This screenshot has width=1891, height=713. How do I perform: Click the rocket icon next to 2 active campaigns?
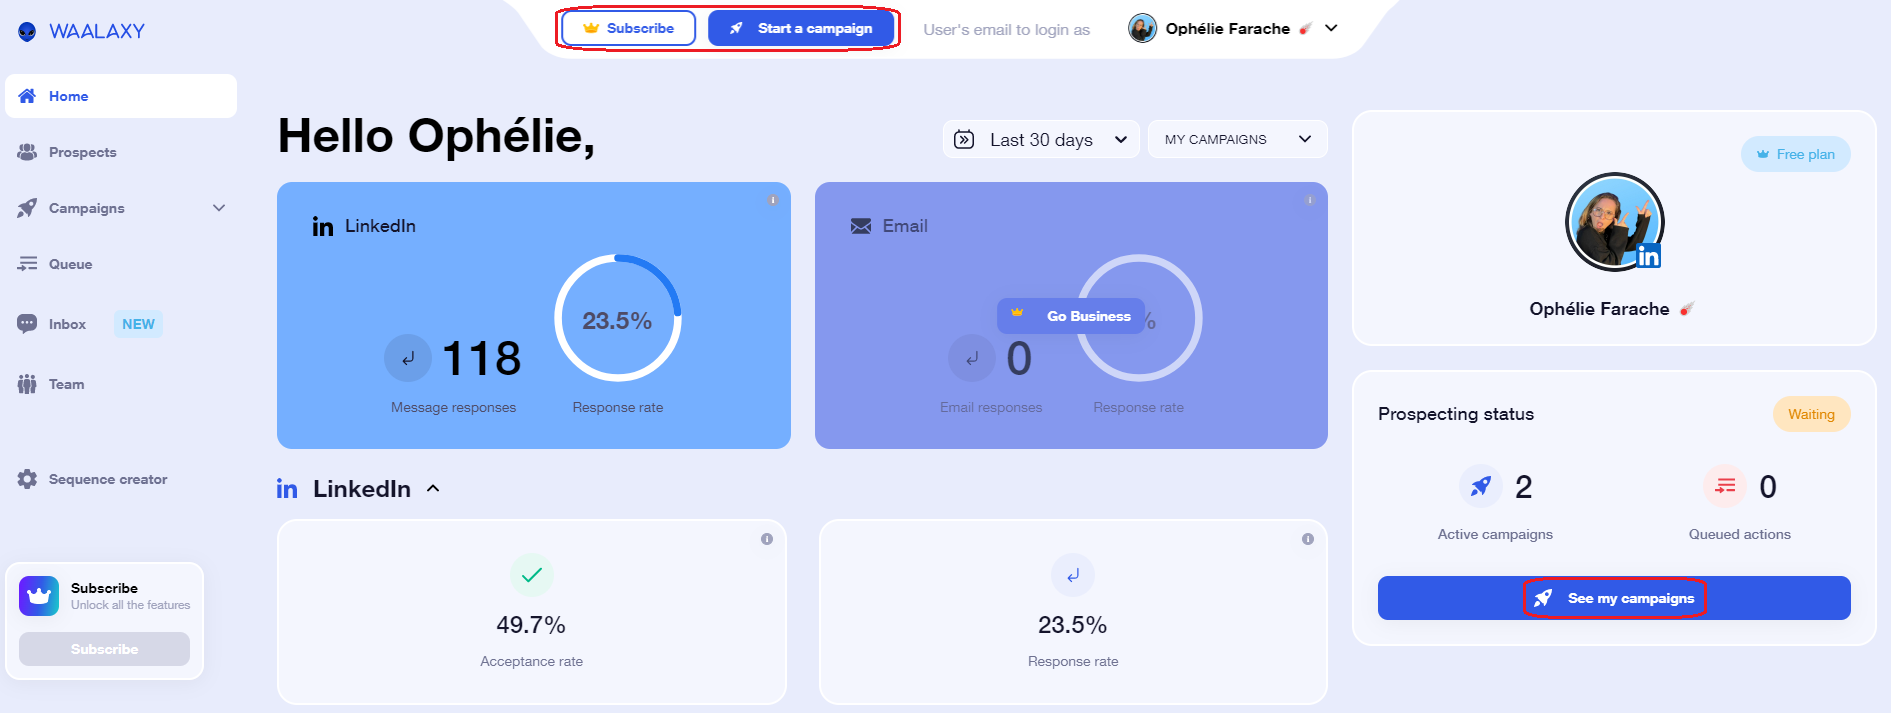point(1481,486)
